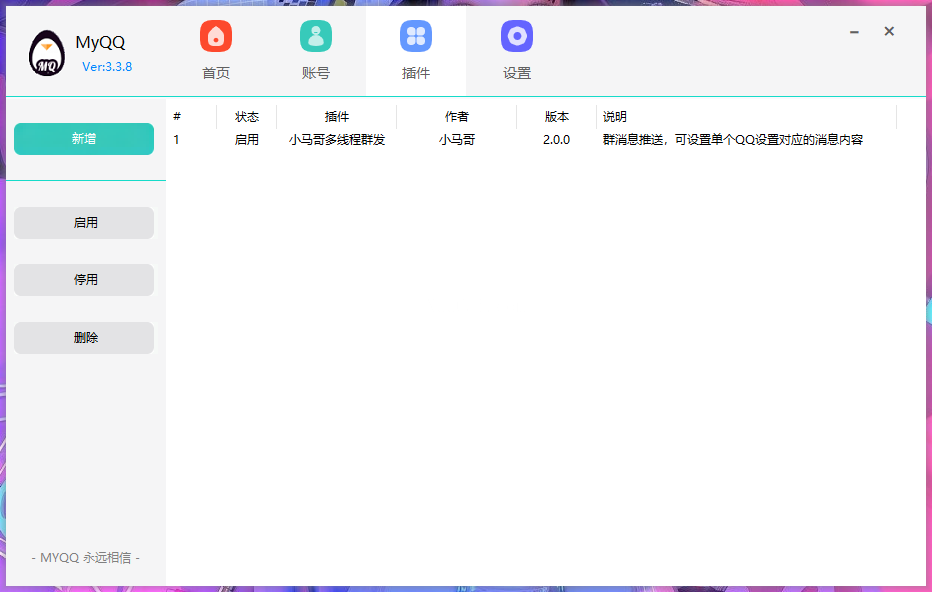Click the 新增 add plugin button
Screen dimensions: 932x592
(x=84, y=139)
